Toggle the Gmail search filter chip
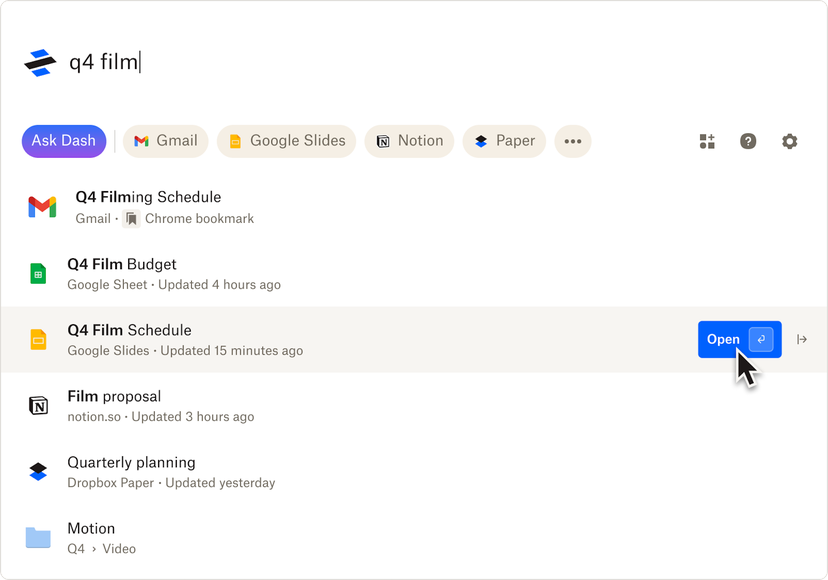 click(x=165, y=141)
